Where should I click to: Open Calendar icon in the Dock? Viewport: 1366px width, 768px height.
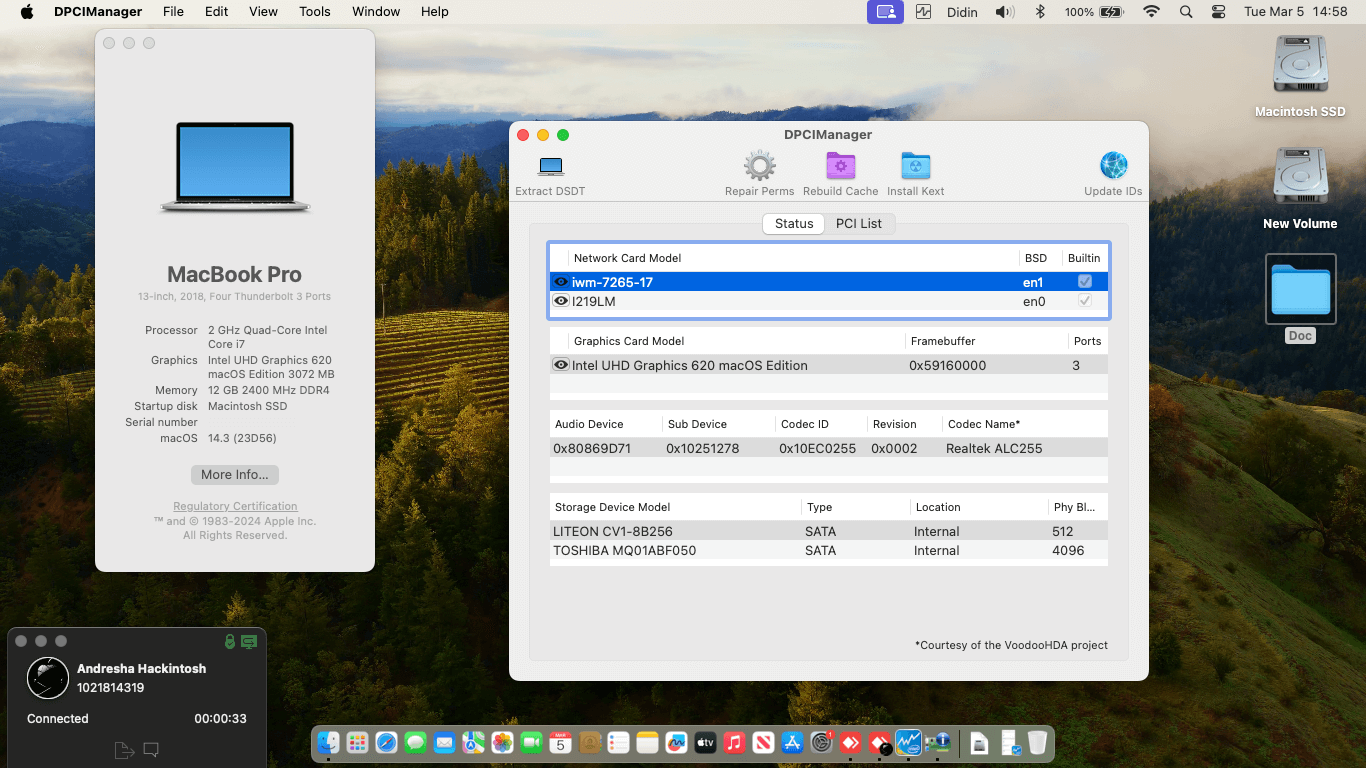[560, 742]
